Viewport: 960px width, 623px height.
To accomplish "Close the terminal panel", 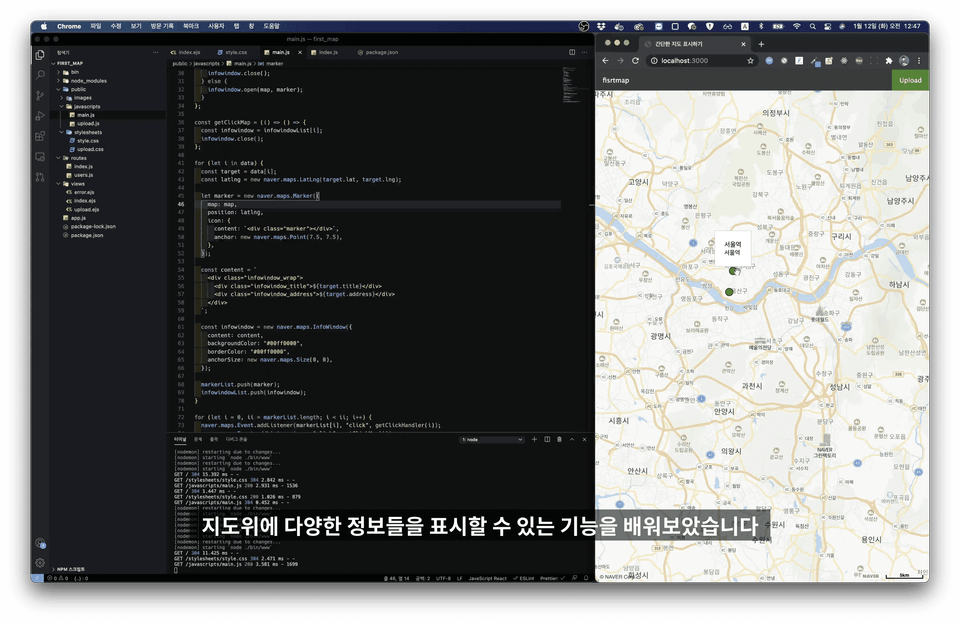I will click(584, 439).
